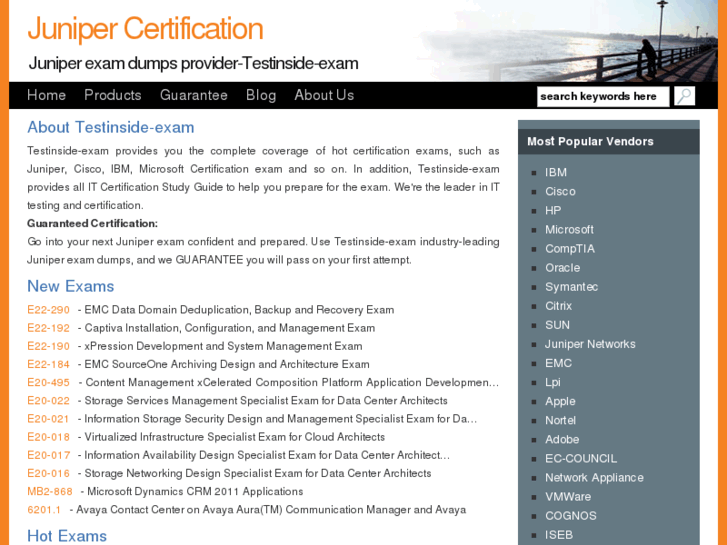Open the Home menu item
The width and height of the screenshot is (727, 545).
point(46,95)
